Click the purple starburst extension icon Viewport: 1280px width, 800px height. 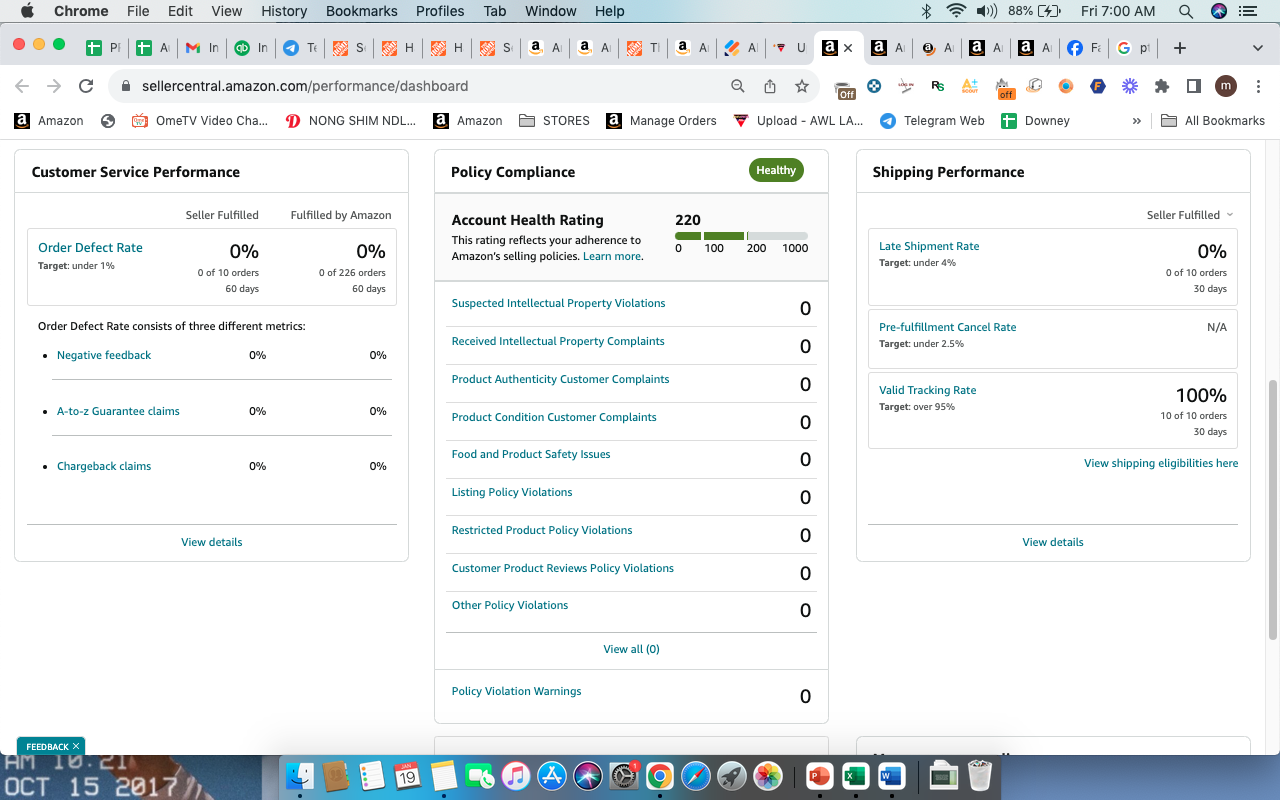click(1129, 86)
